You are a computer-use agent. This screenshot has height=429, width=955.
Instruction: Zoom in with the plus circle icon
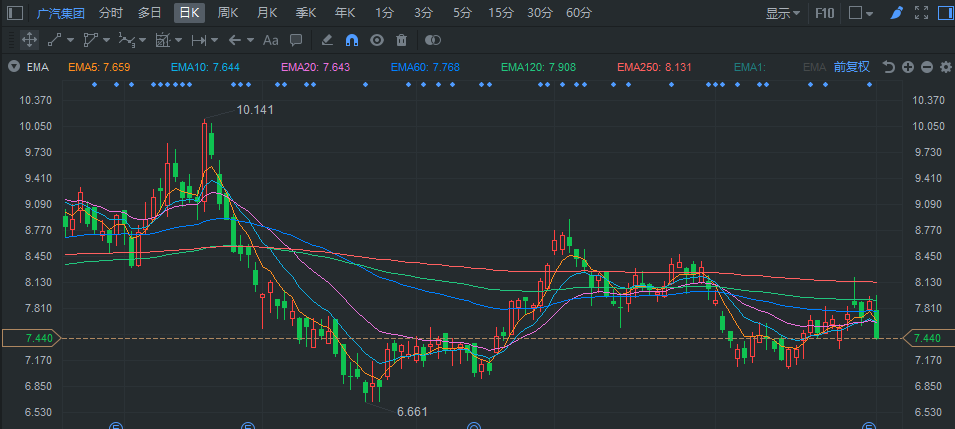908,67
